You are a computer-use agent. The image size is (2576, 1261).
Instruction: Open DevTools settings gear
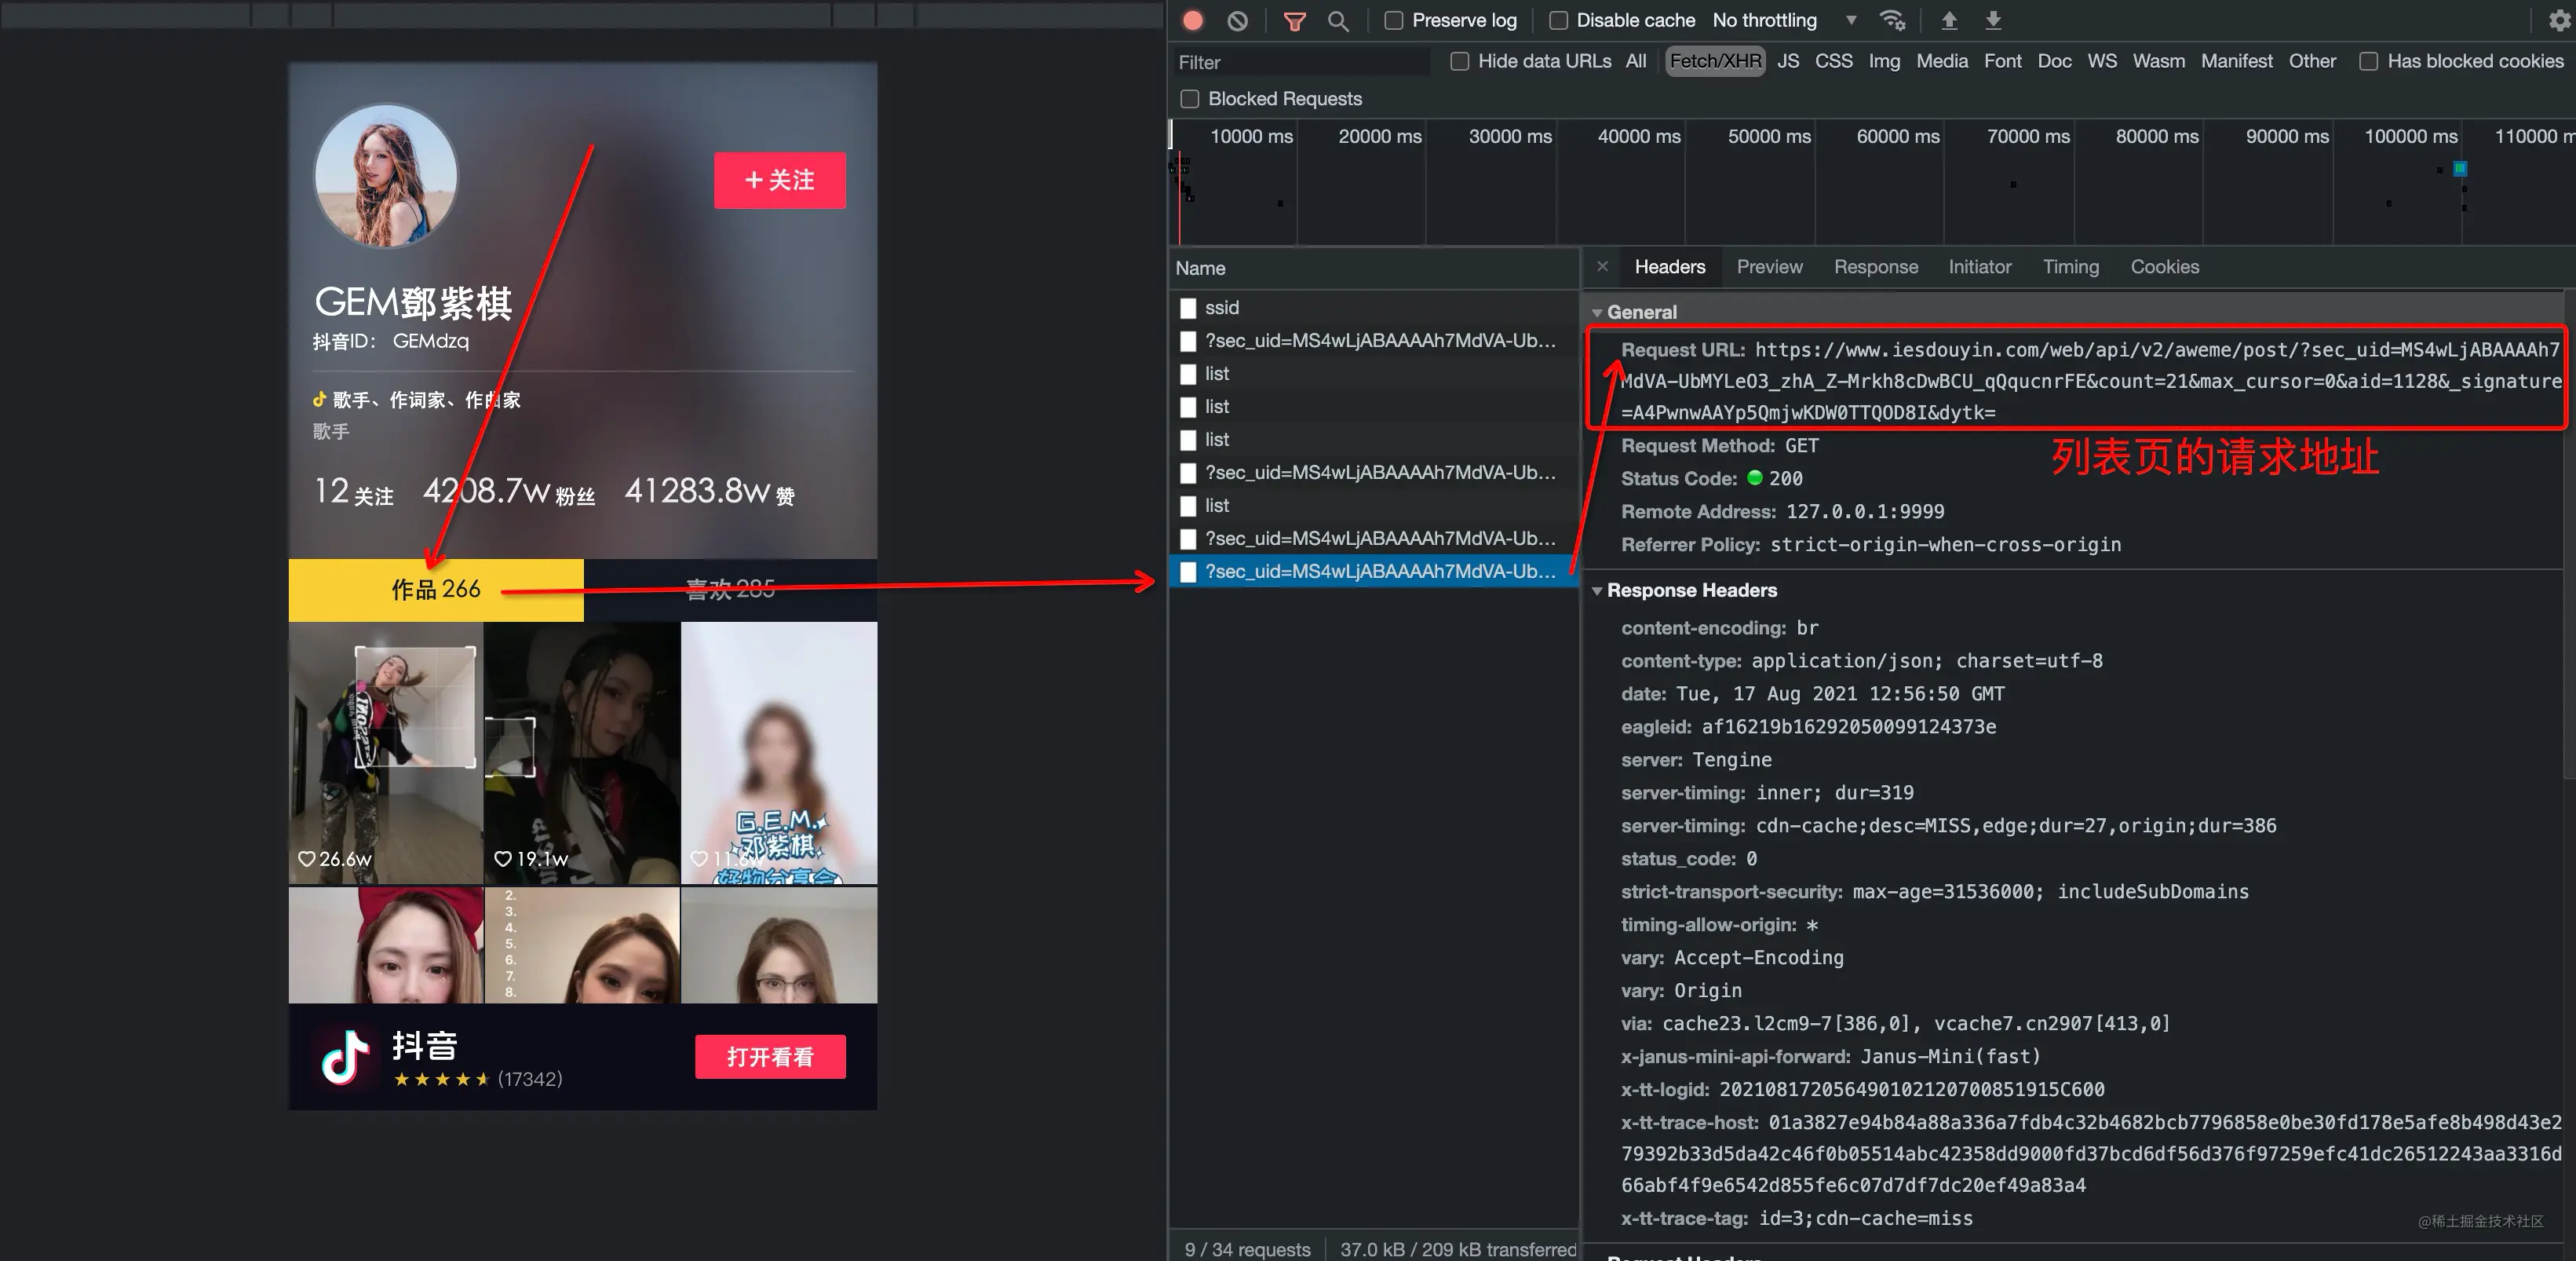(x=2559, y=20)
